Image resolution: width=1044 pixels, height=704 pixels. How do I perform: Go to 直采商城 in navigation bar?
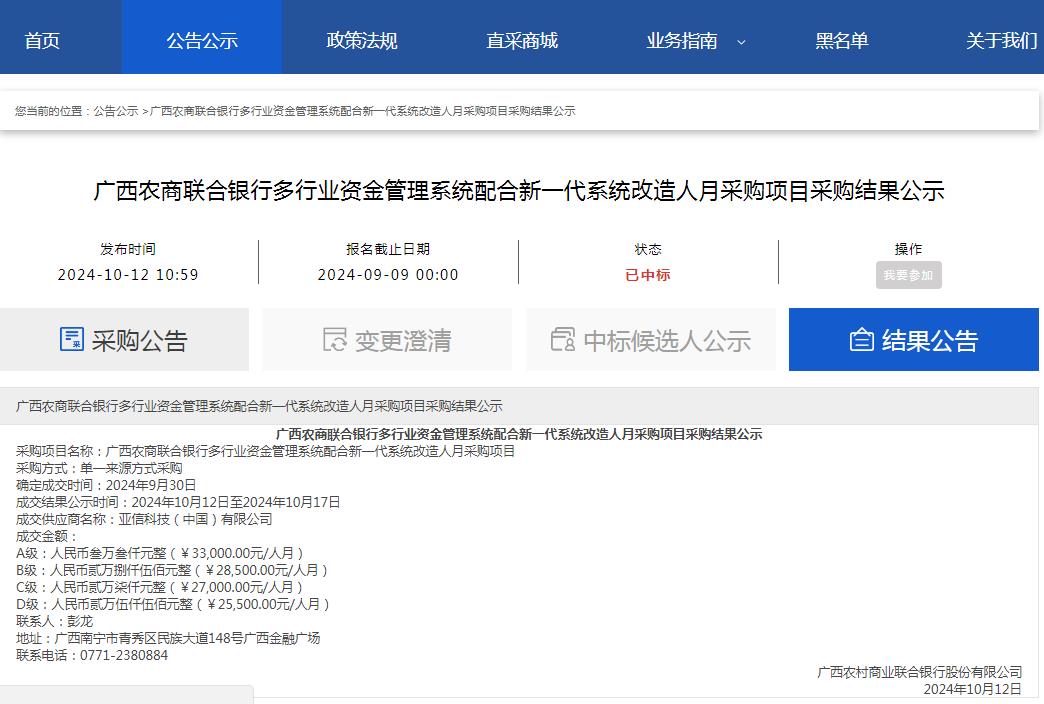tap(521, 41)
